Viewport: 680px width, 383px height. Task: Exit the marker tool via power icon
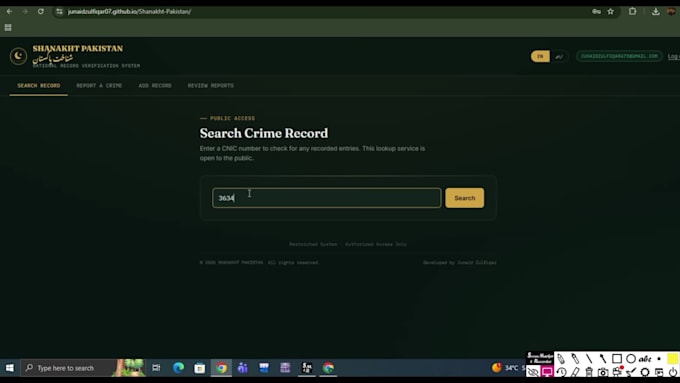[673, 372]
